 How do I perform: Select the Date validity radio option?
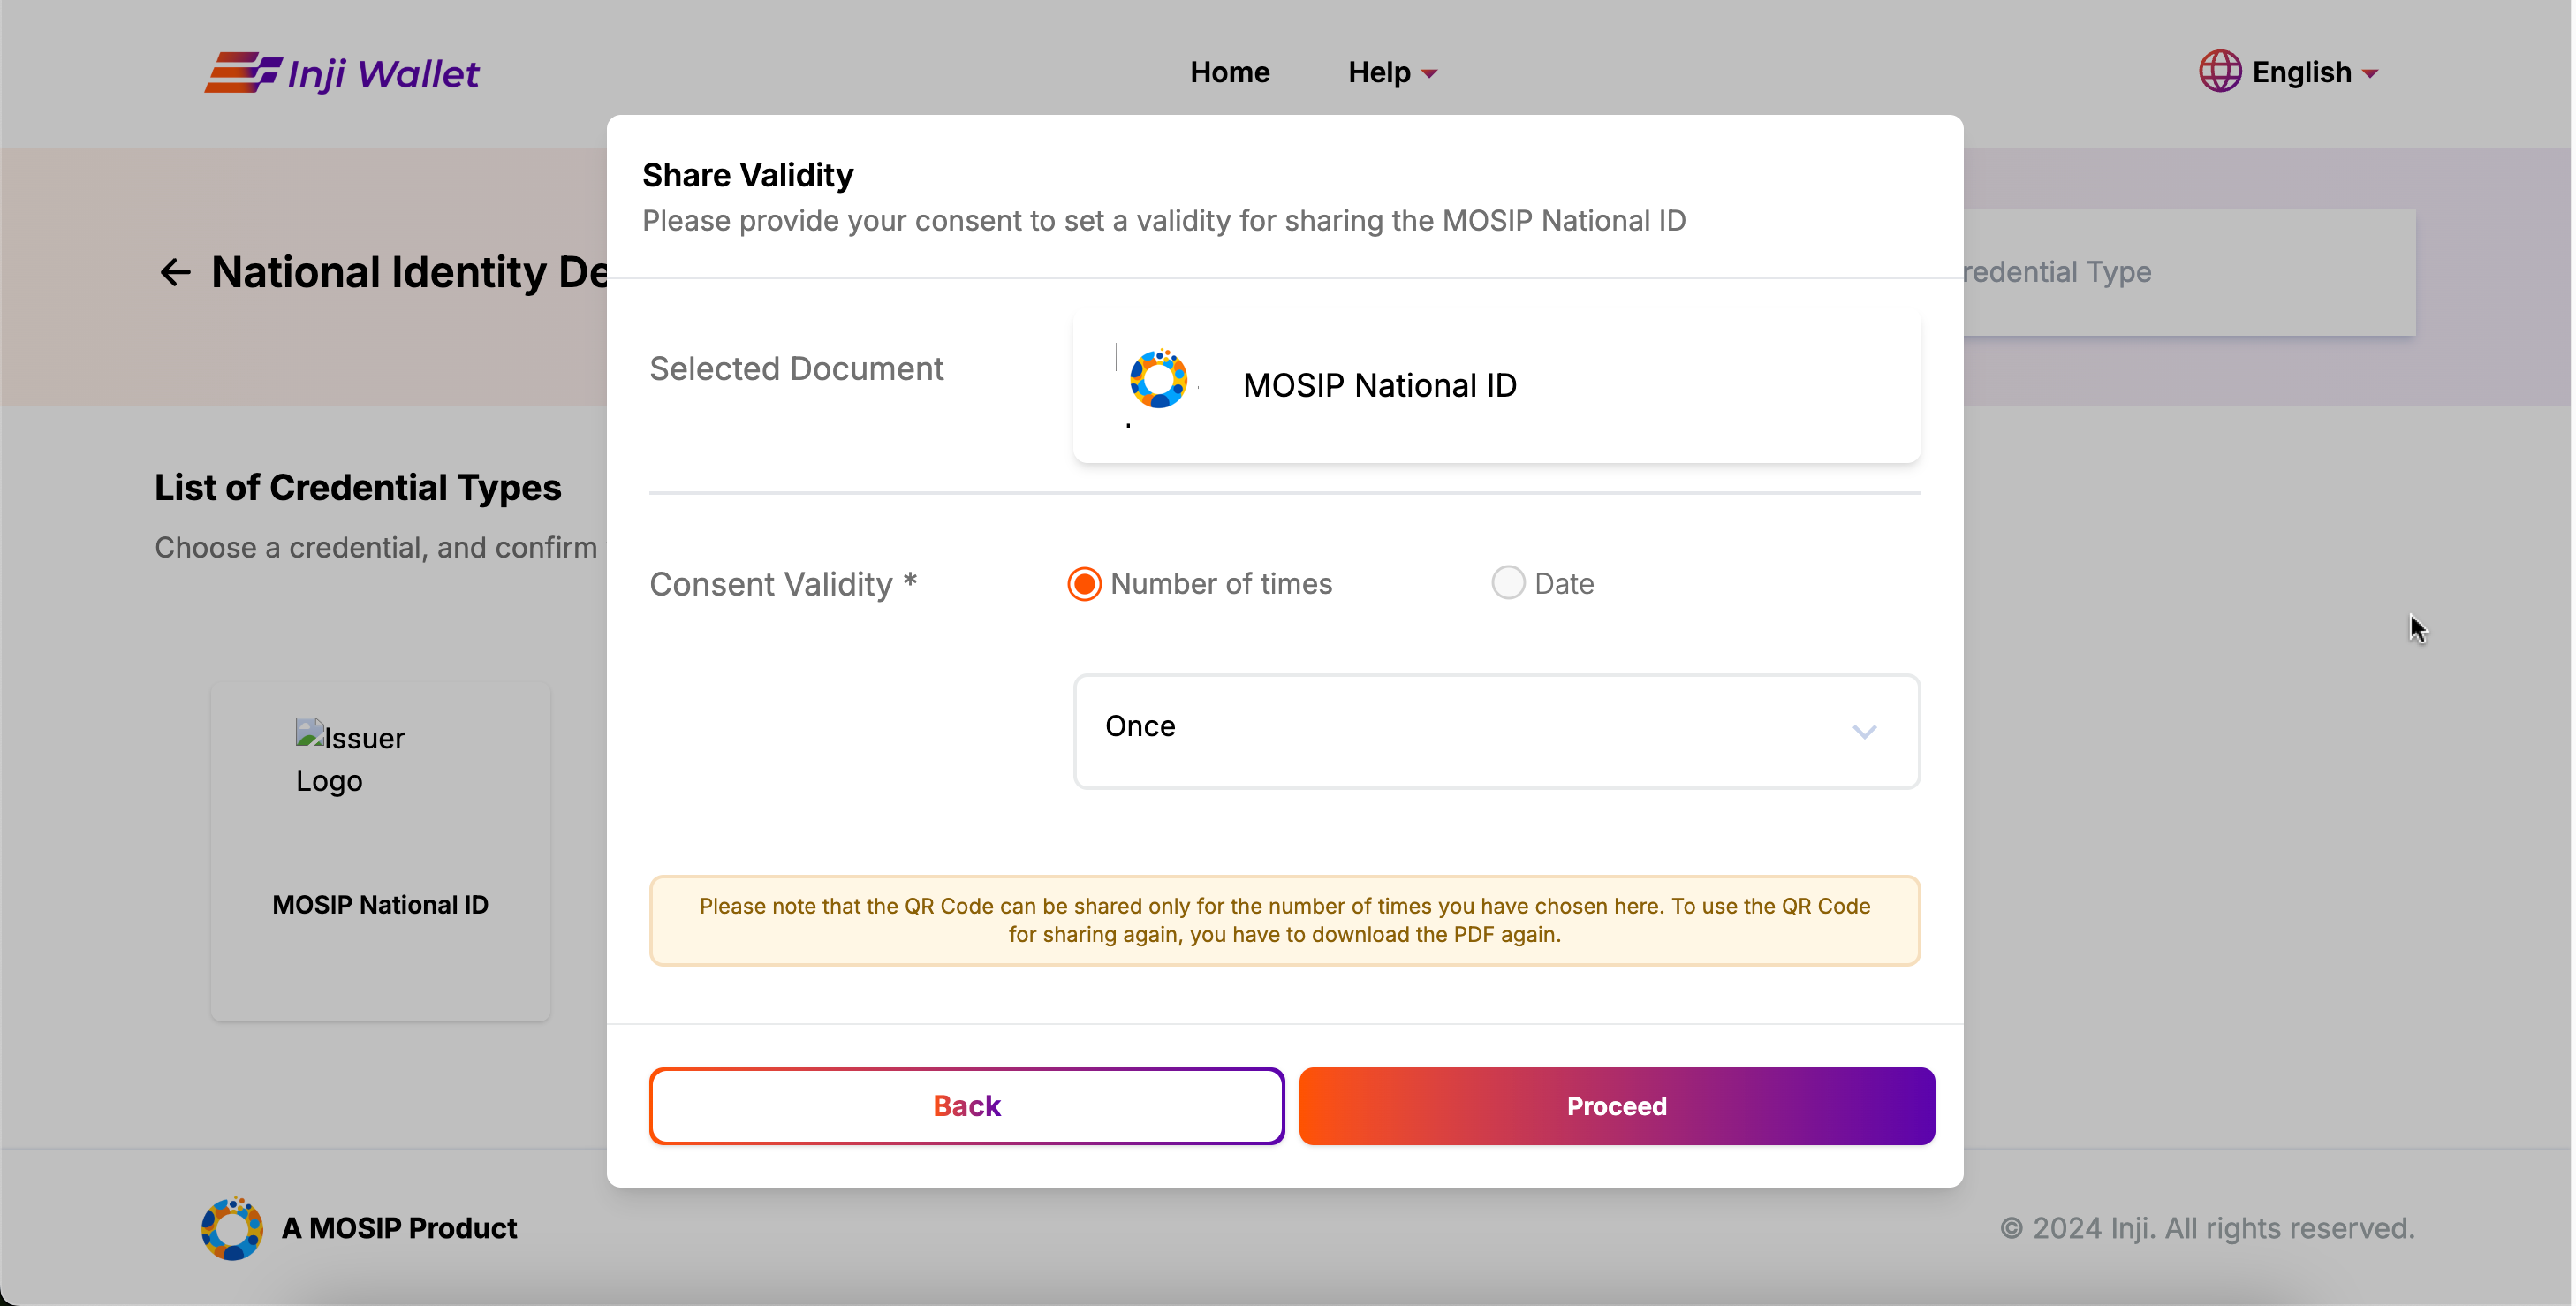[1508, 583]
